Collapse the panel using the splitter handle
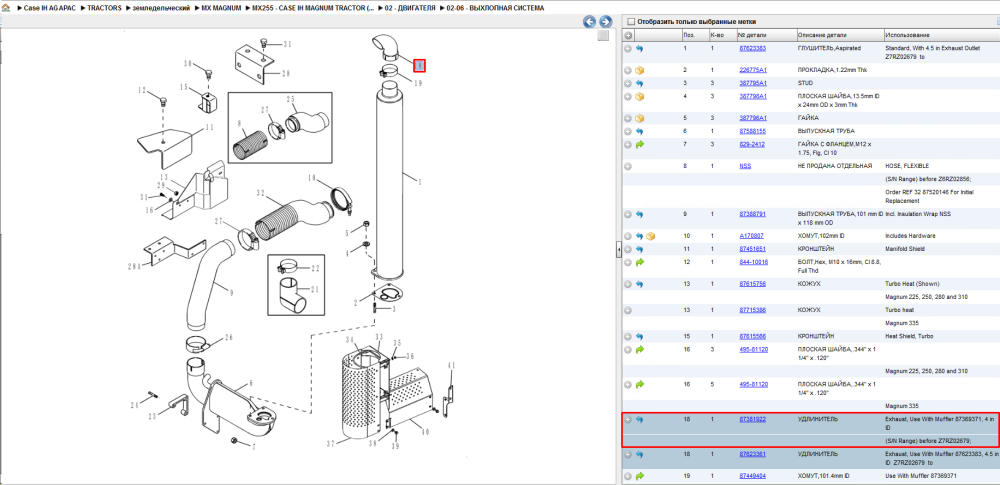Image resolution: width=1000 pixels, height=485 pixels. point(619,250)
